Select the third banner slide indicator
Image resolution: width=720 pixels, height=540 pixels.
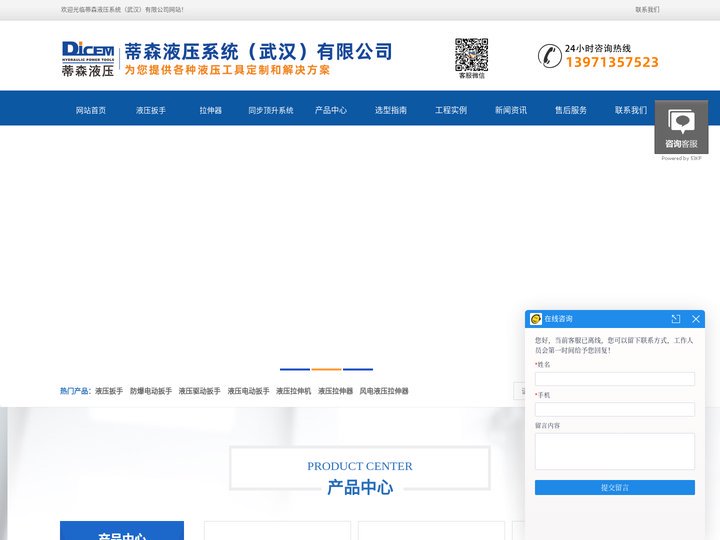pos(358,369)
